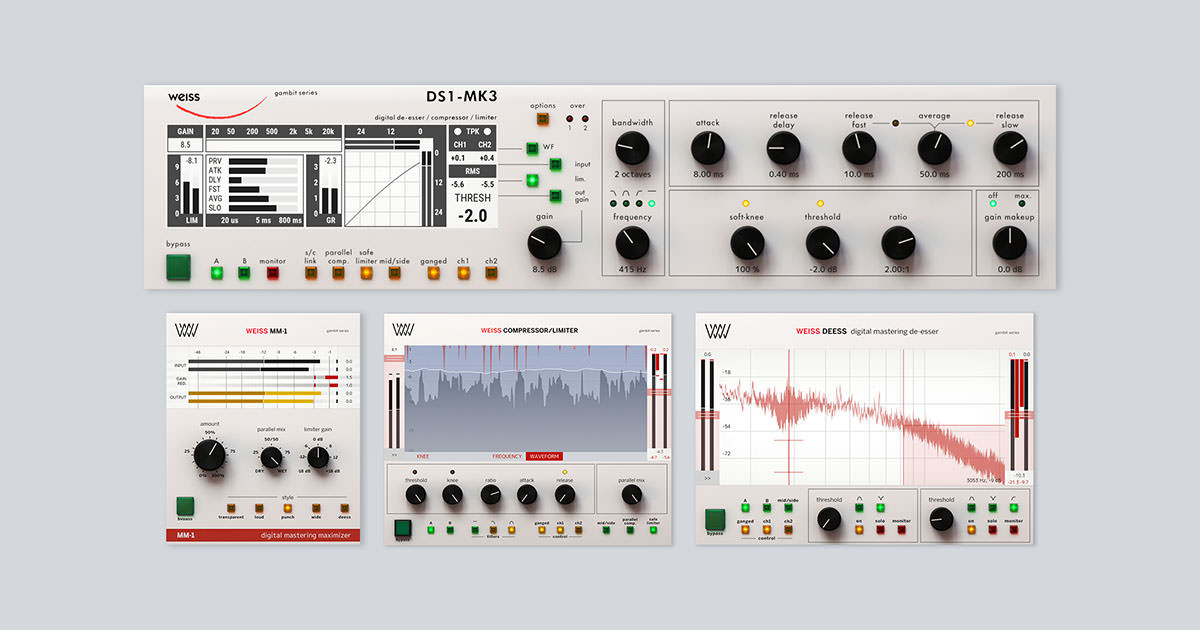The height and width of the screenshot is (630, 1200).
Task: Select the loud style on the MM-1
Action: tap(259, 507)
